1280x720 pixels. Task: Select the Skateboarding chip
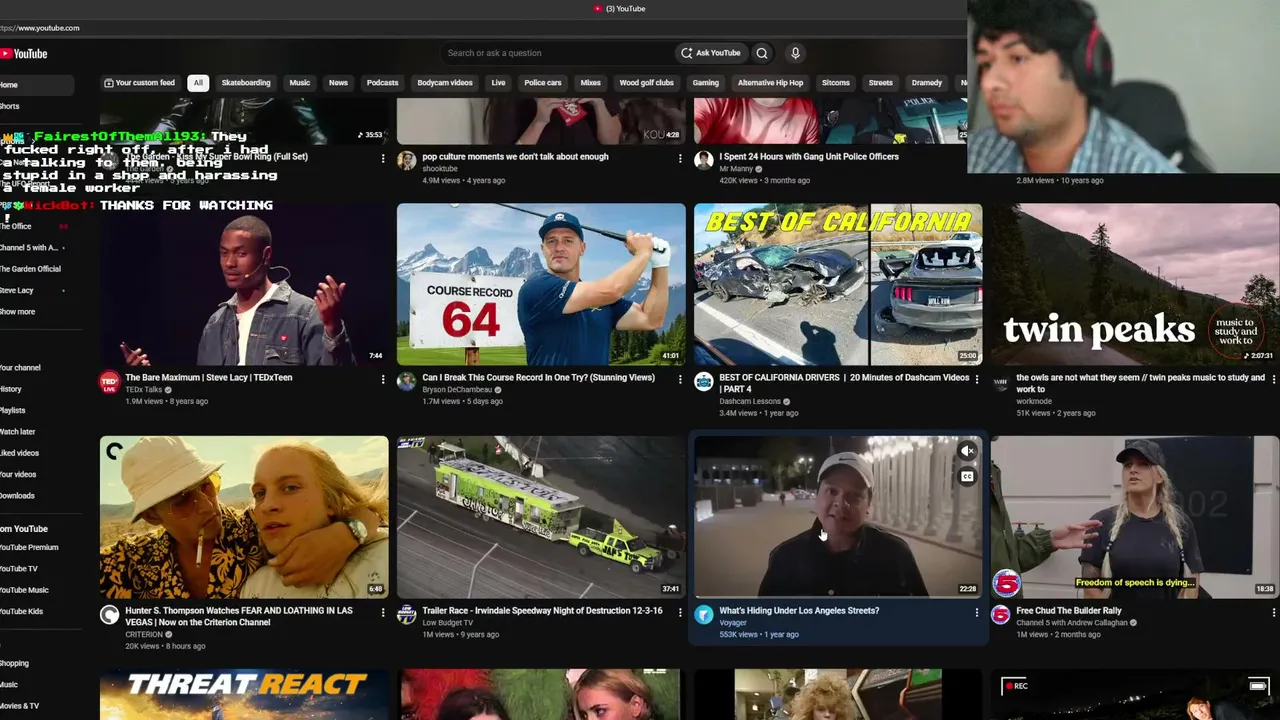pyautogui.click(x=246, y=83)
